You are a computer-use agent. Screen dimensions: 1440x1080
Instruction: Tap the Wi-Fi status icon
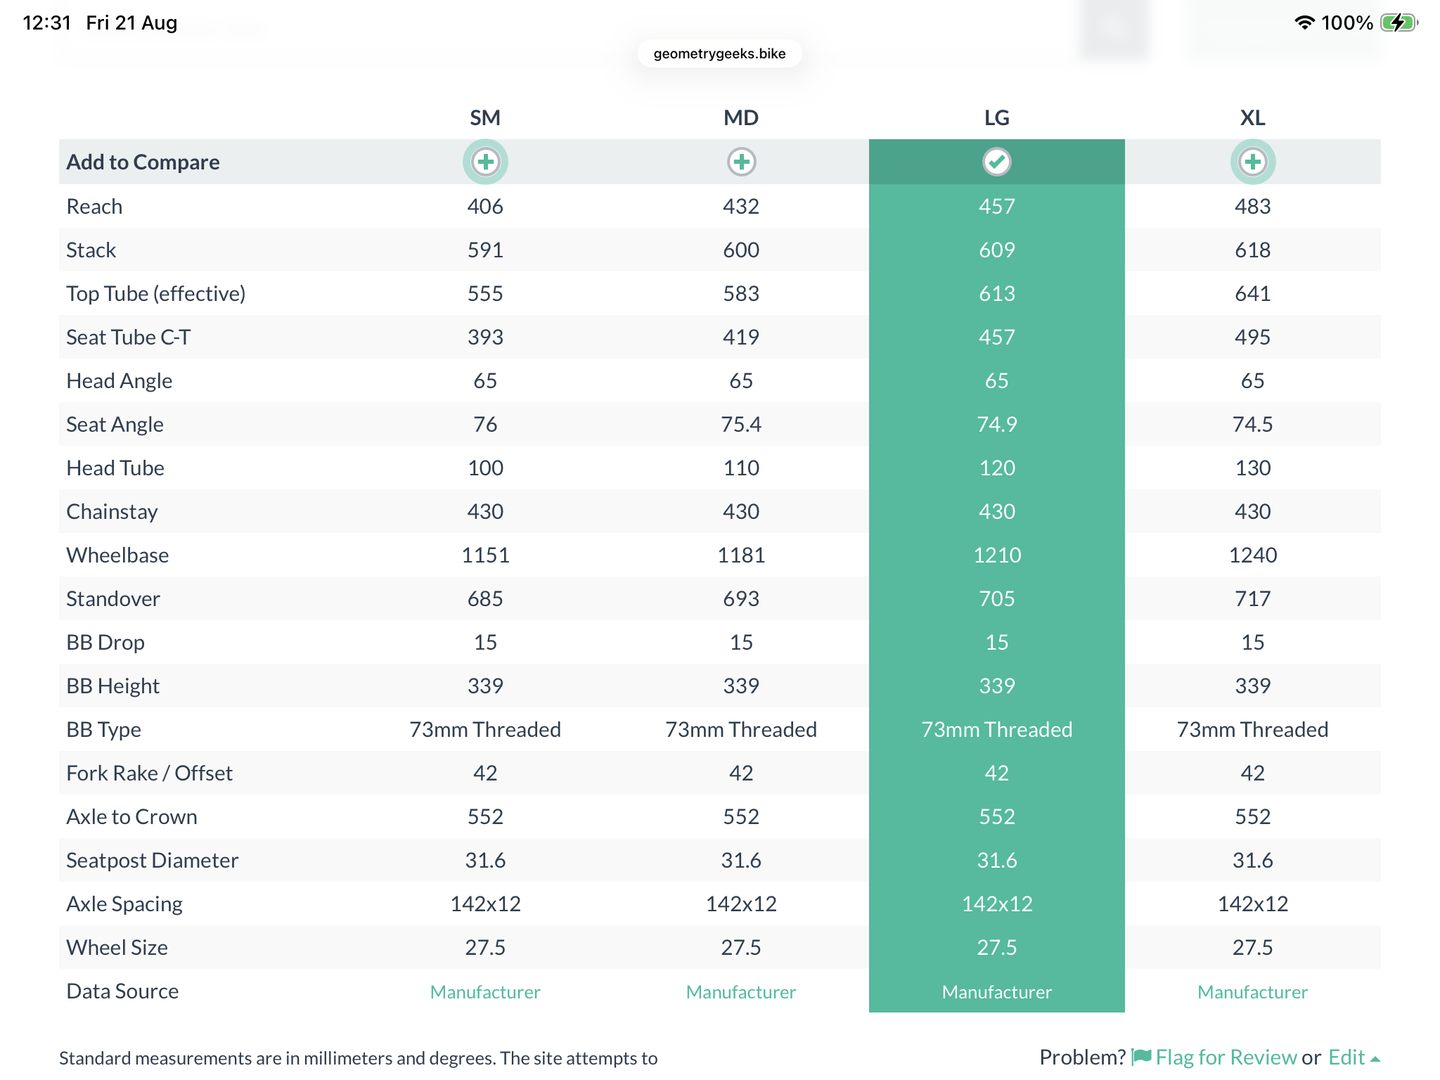(x=1304, y=22)
